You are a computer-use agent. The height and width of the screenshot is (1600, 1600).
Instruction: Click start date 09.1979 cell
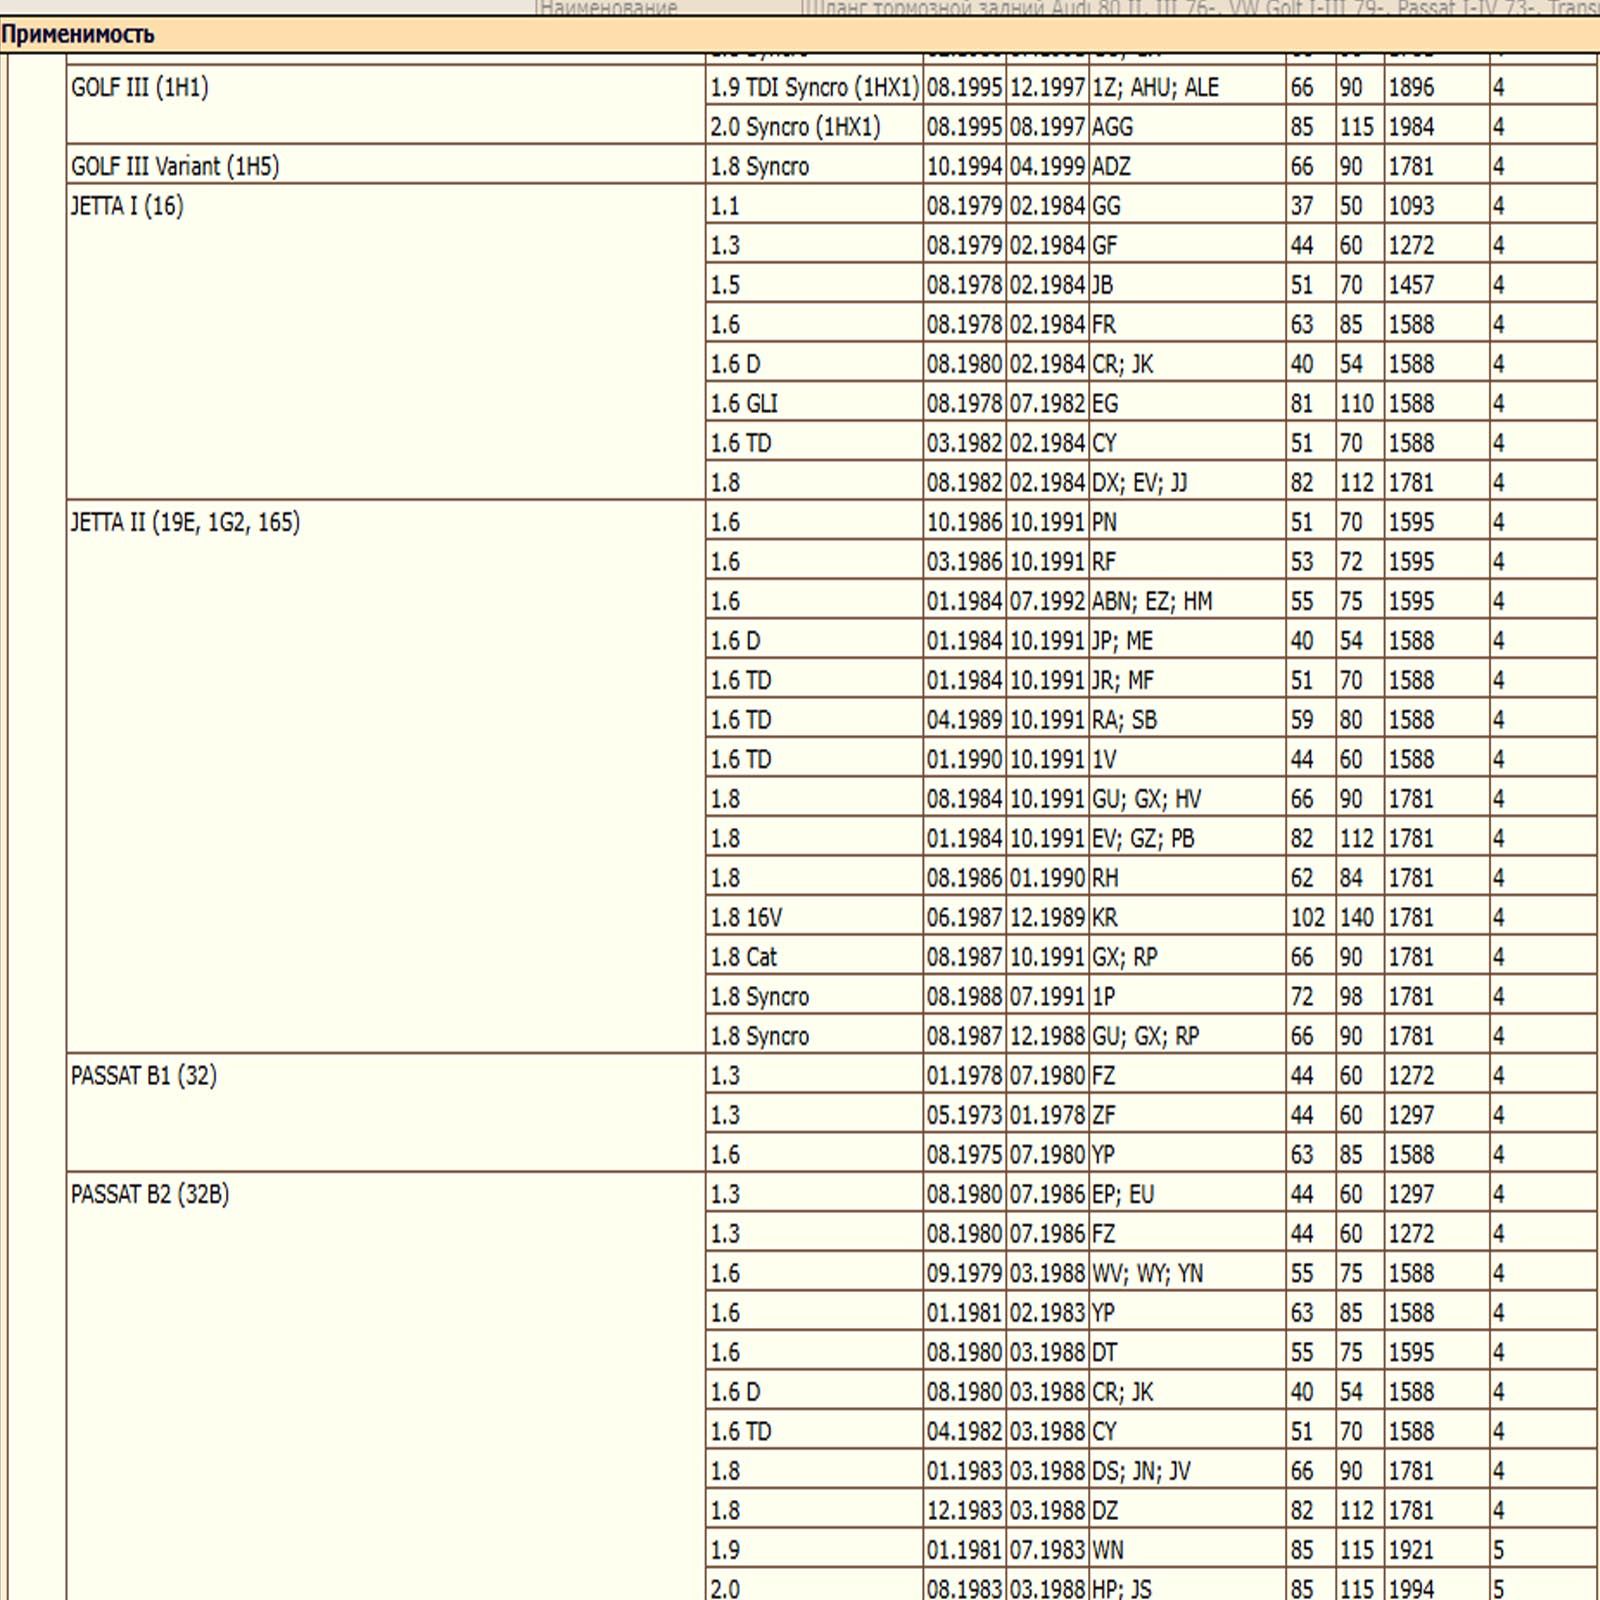point(964,1273)
